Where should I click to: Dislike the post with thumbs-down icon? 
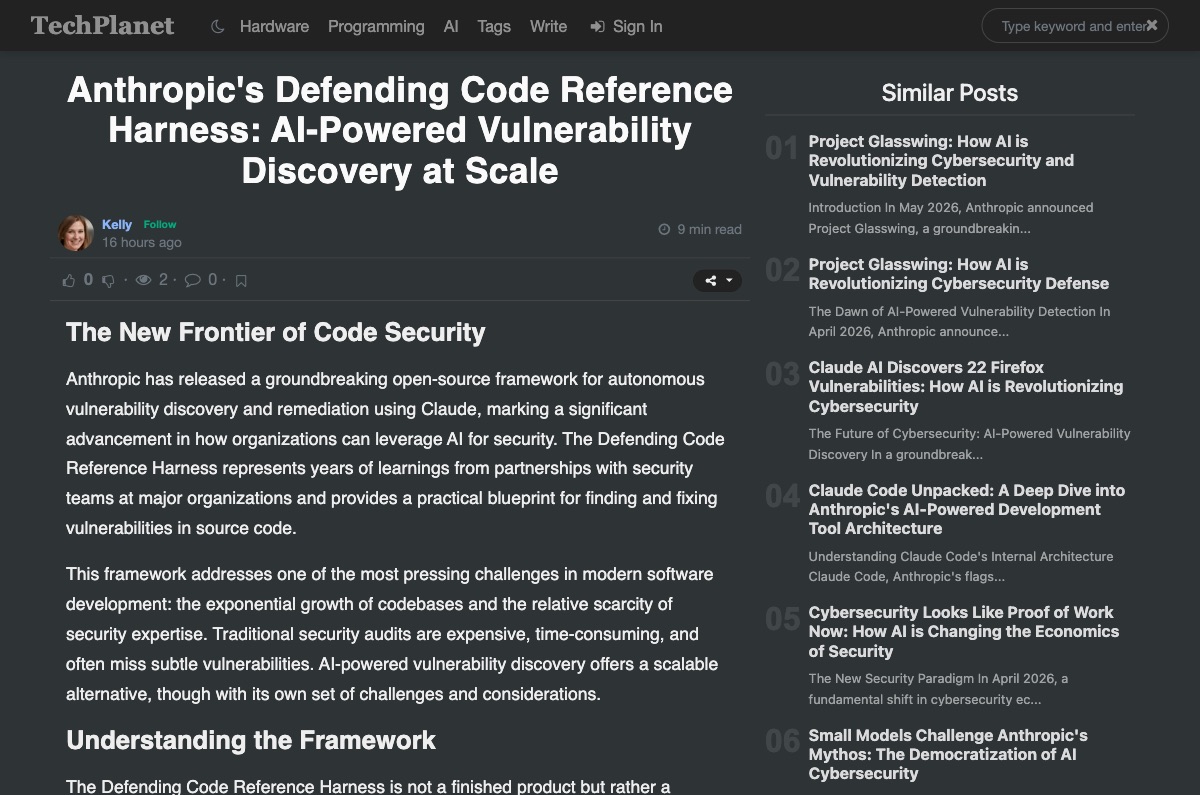click(109, 281)
